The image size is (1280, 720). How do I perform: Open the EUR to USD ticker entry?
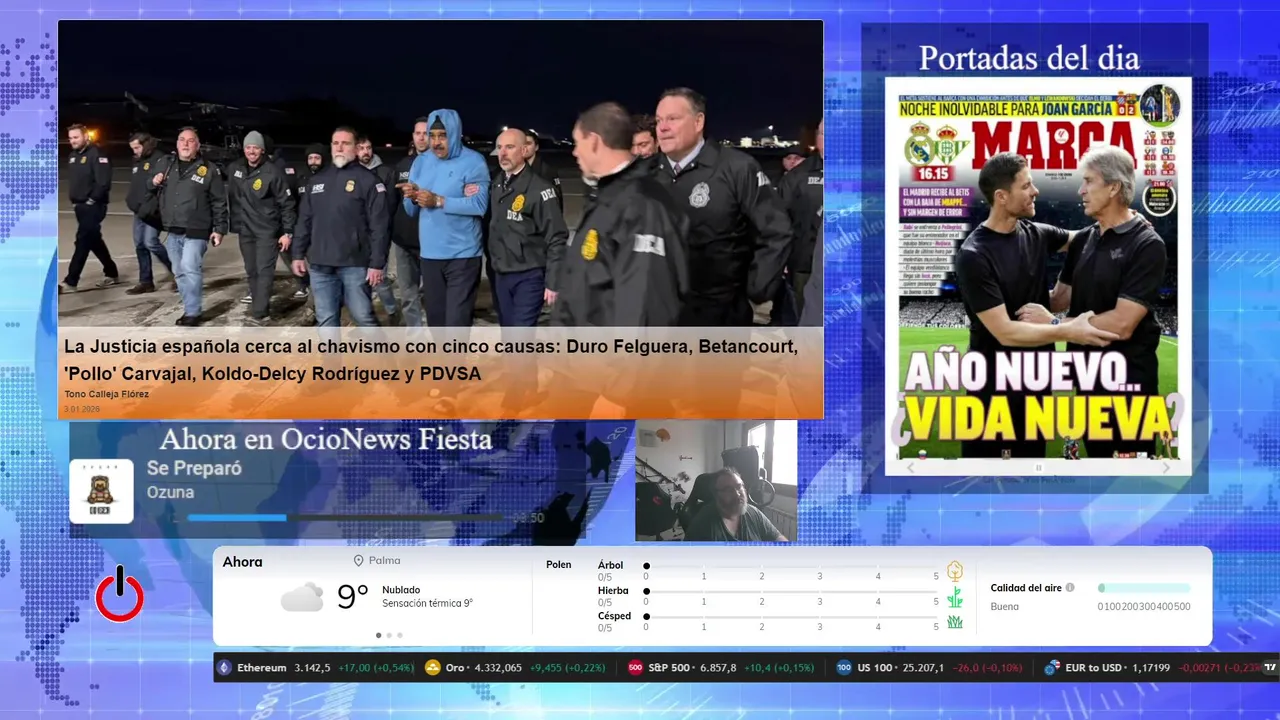(1152, 667)
